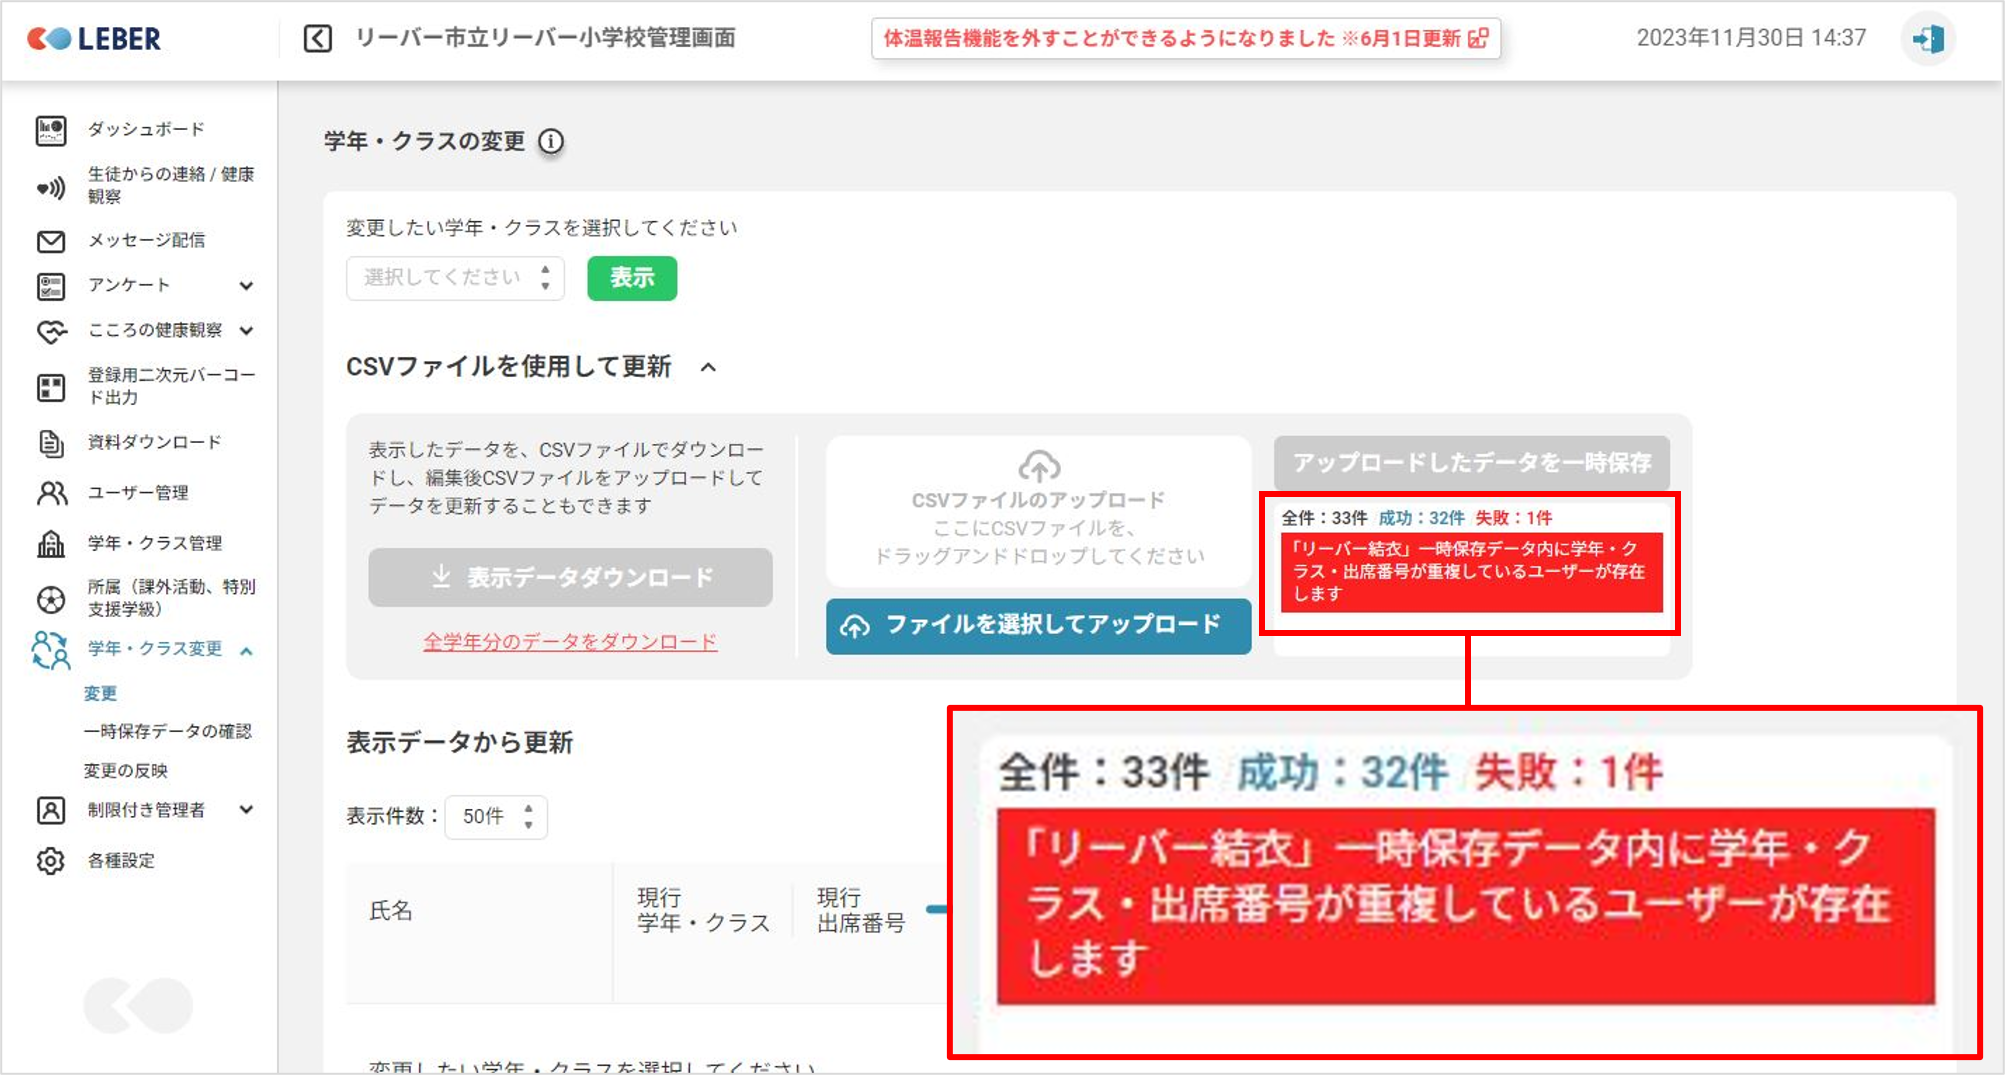This screenshot has height=1075, width=2005.
Task: Open the 選択してください class dropdown
Action: pos(455,278)
